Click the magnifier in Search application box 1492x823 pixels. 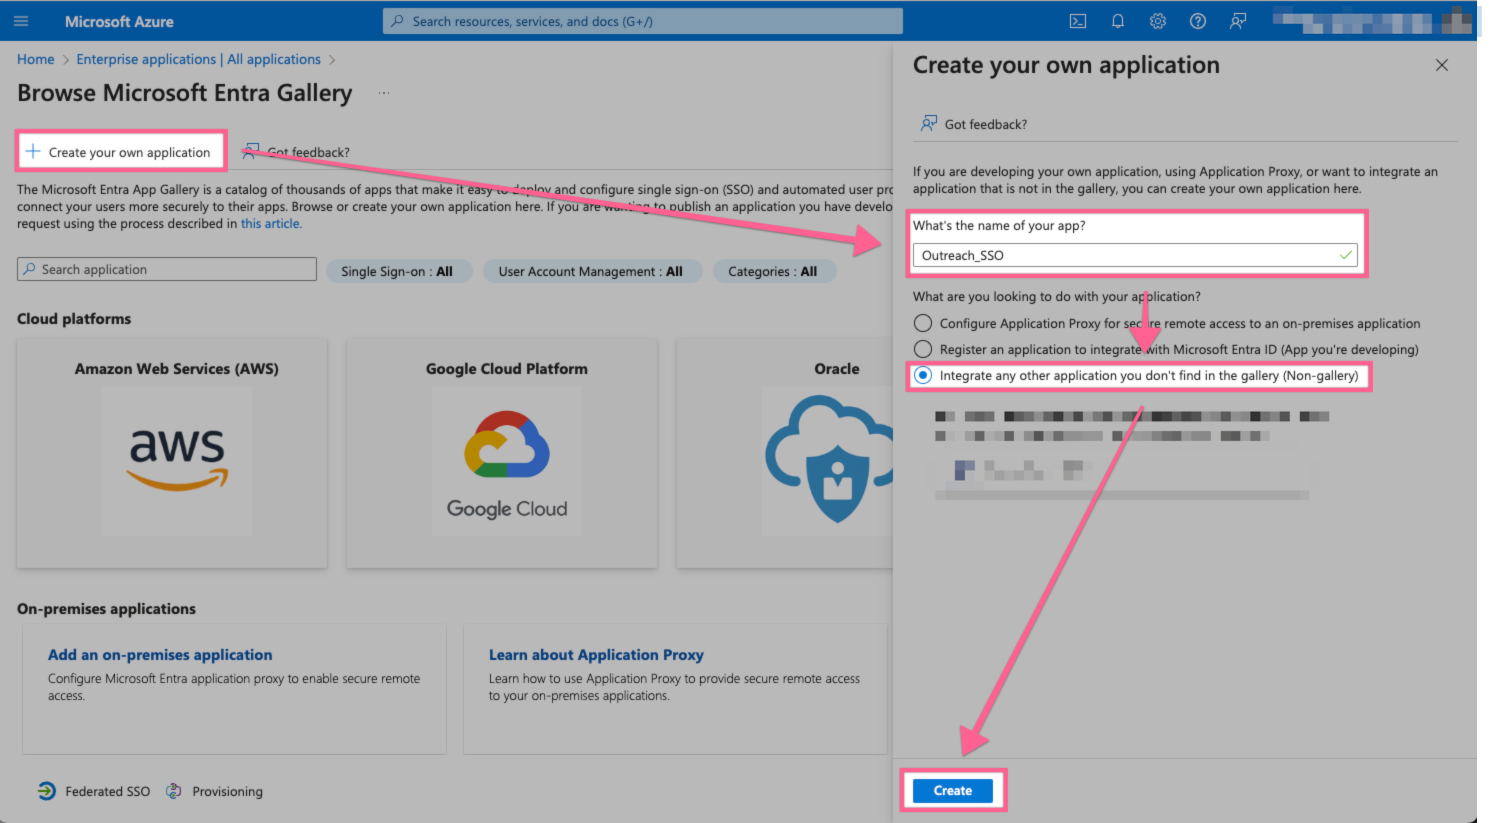pyautogui.click(x=30, y=269)
